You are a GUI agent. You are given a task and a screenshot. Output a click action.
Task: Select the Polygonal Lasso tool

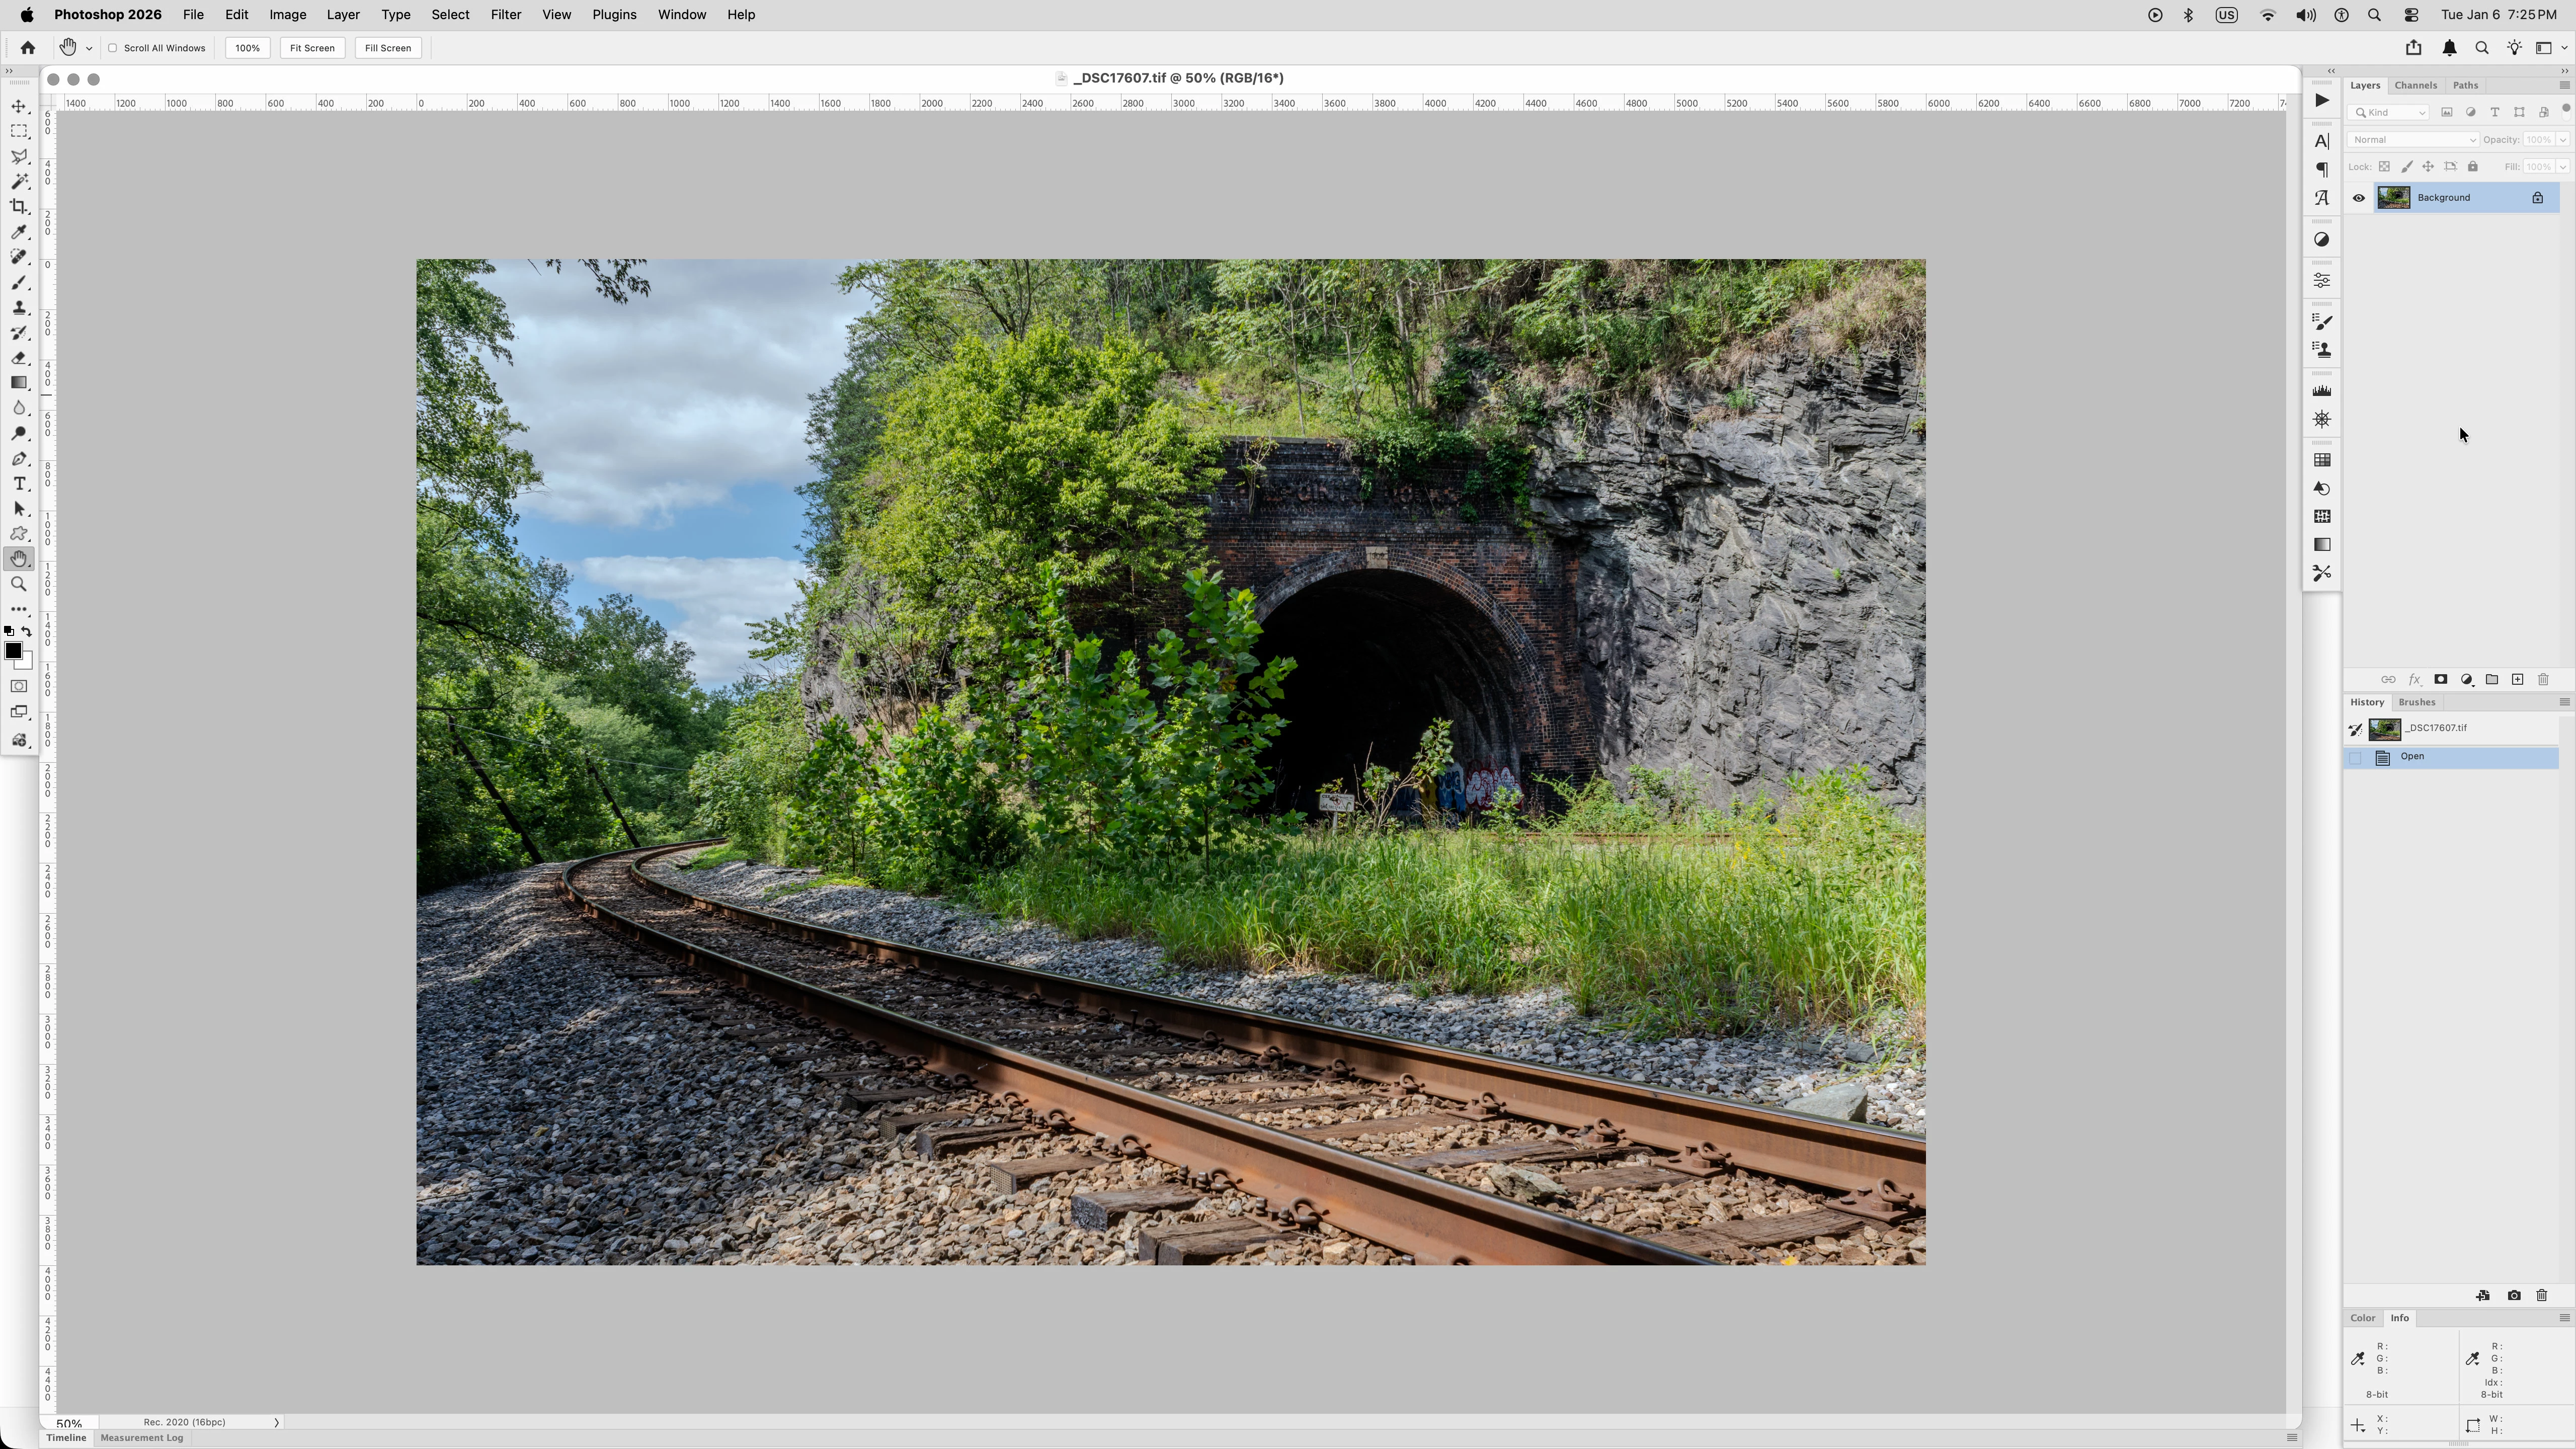pos(19,156)
